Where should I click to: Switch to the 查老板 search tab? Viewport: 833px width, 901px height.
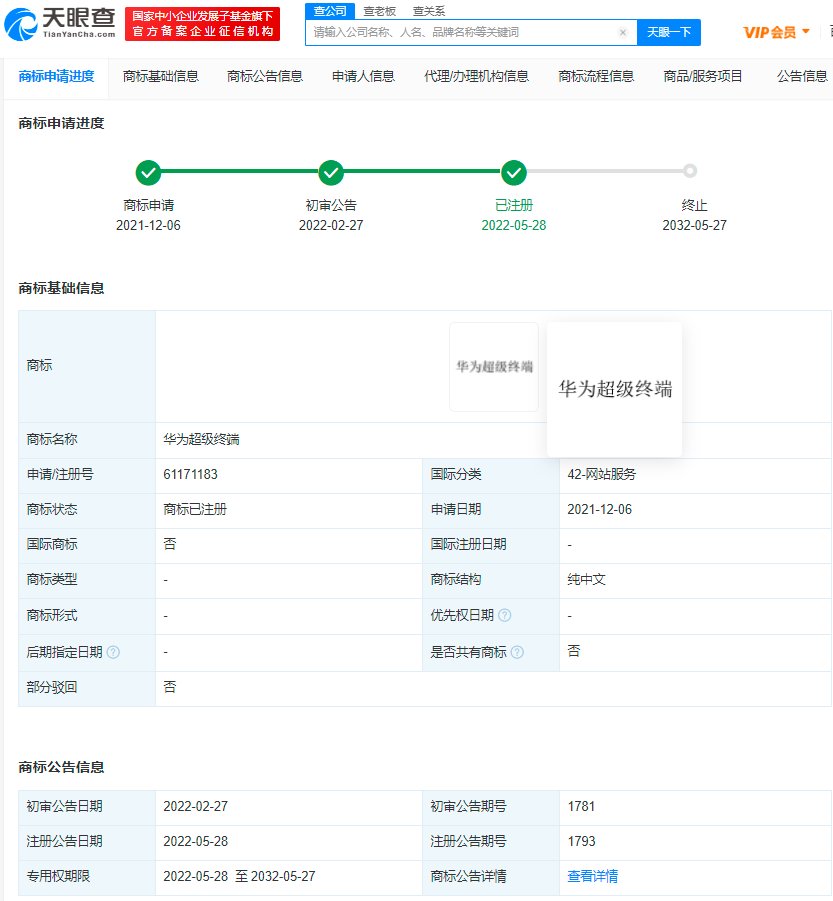tap(379, 11)
